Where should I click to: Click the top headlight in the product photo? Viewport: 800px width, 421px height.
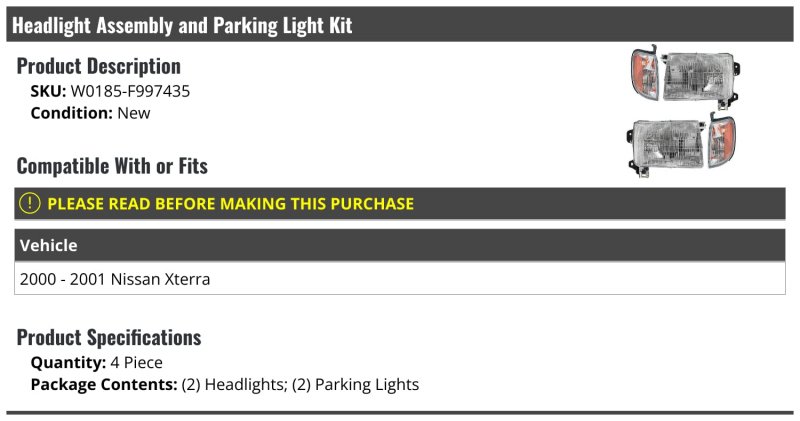682,75
